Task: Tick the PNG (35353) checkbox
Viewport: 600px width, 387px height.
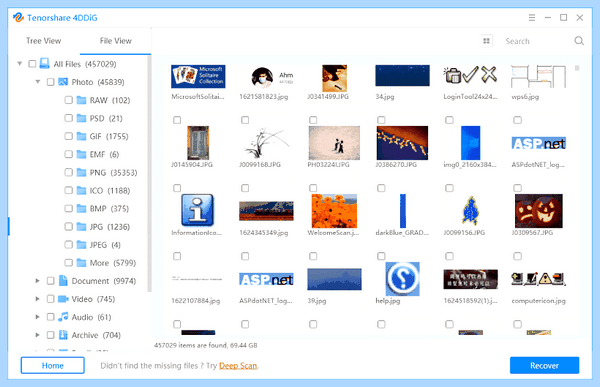Action: pos(68,173)
